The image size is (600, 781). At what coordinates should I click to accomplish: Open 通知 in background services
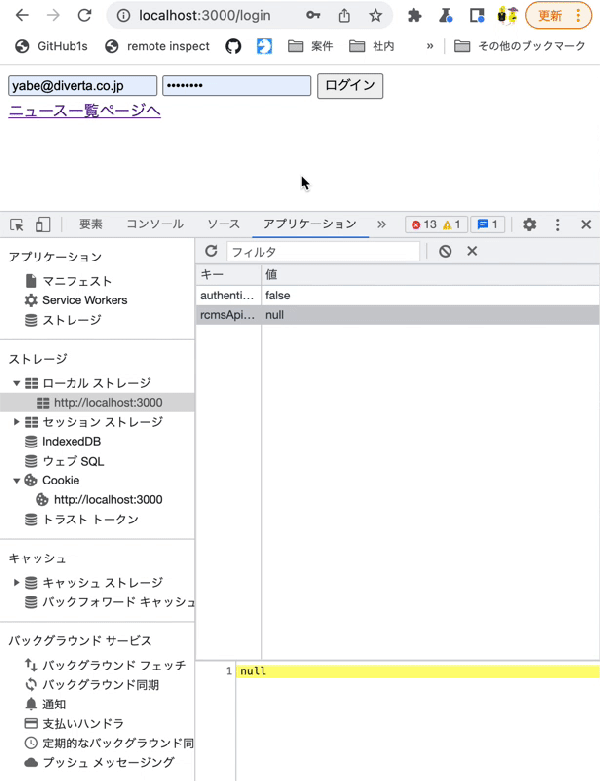pyautogui.click(x=45, y=704)
